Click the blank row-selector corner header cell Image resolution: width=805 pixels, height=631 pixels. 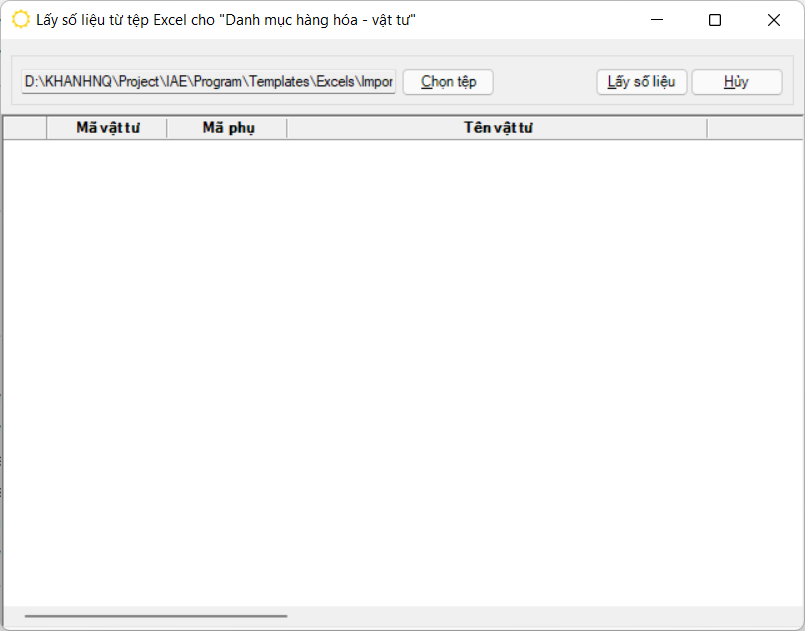[25, 128]
